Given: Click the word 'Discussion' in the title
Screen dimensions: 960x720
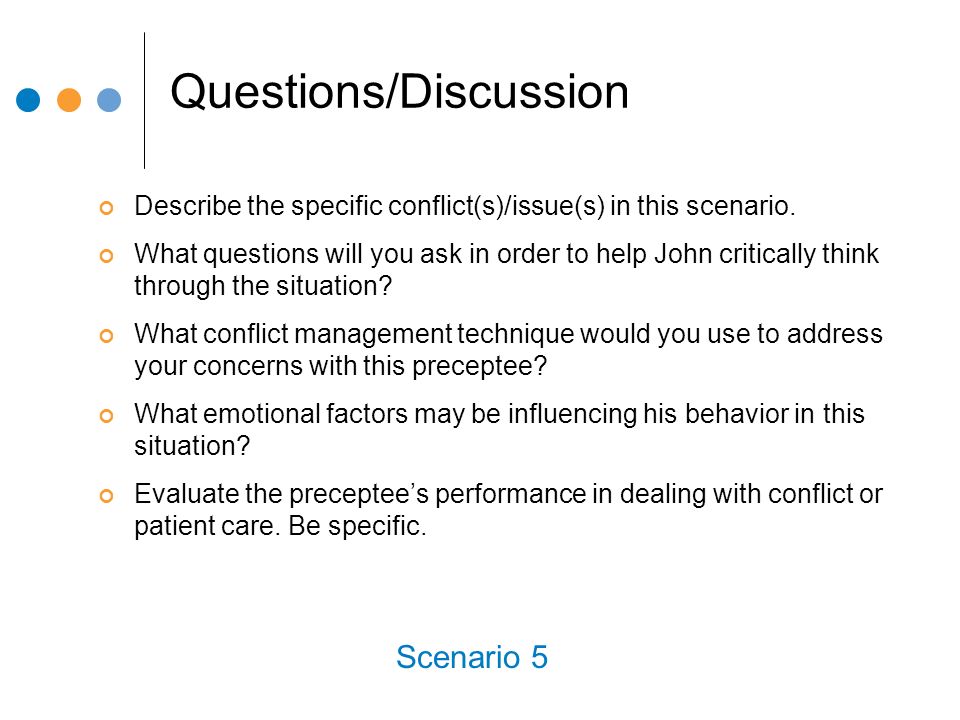Looking at the screenshot, I should coord(514,92).
